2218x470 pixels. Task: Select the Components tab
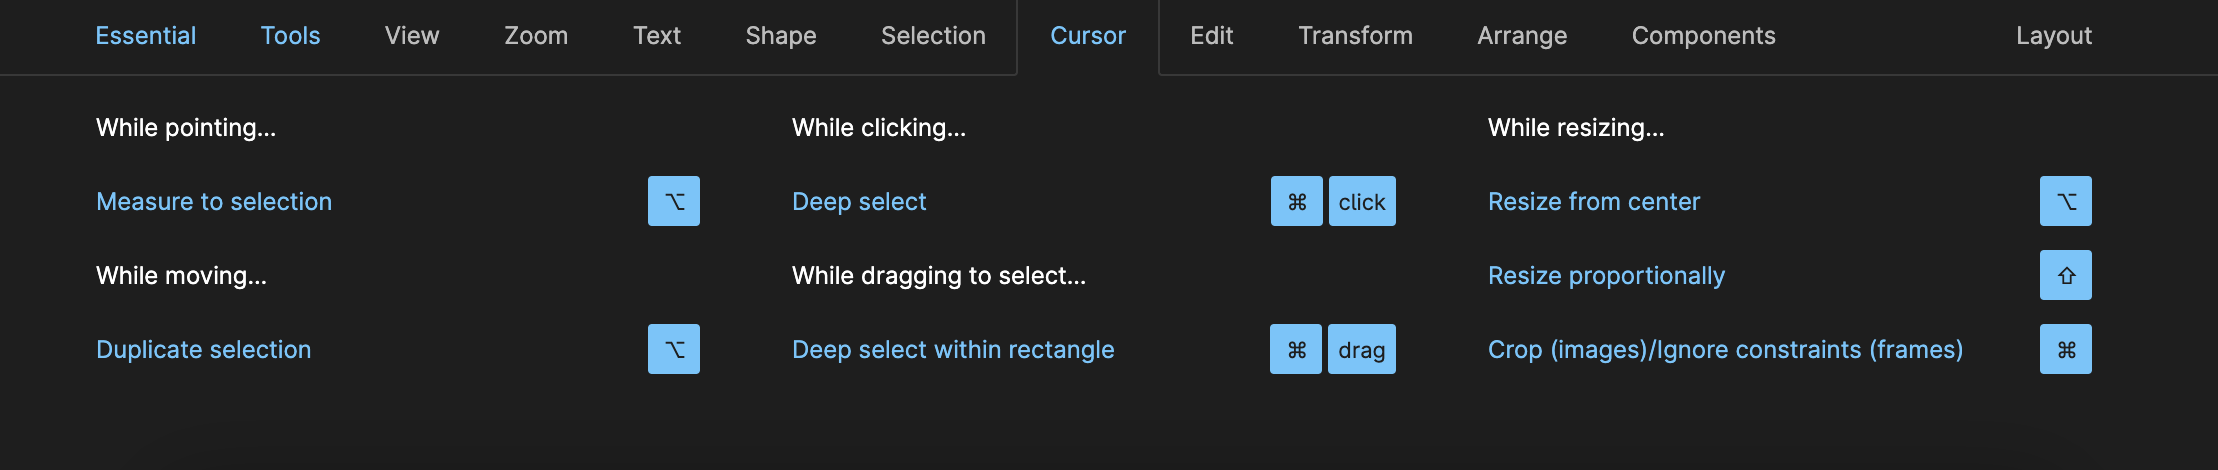tap(1704, 36)
